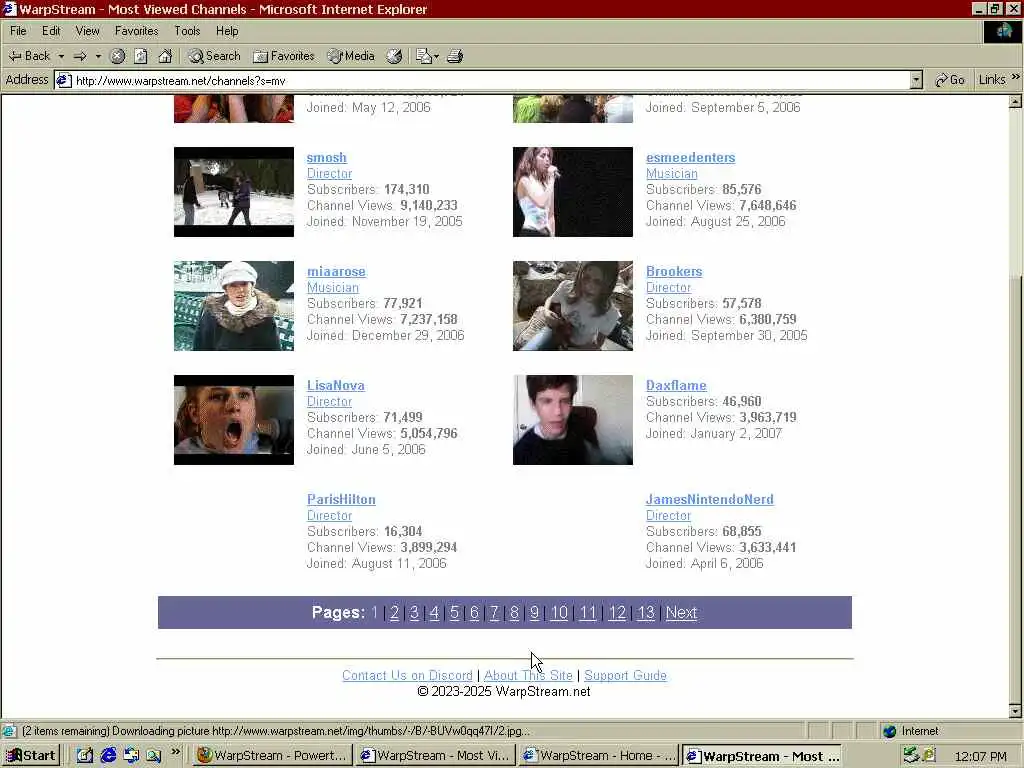Open the ParisHilton channel link
Viewport: 1024px width, 768px height.
[x=341, y=500]
